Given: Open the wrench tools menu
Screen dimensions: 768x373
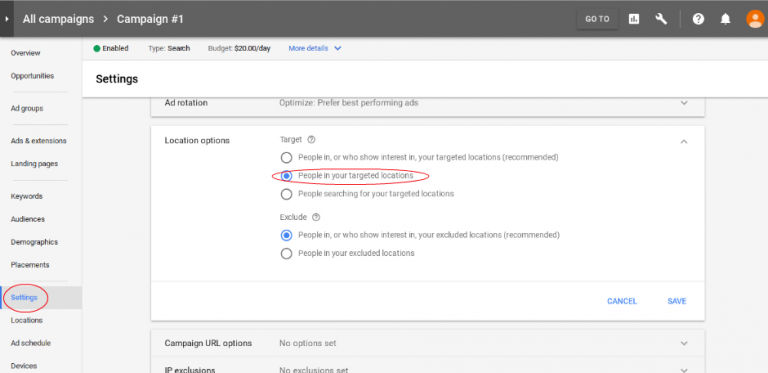Looking at the screenshot, I should 661,19.
